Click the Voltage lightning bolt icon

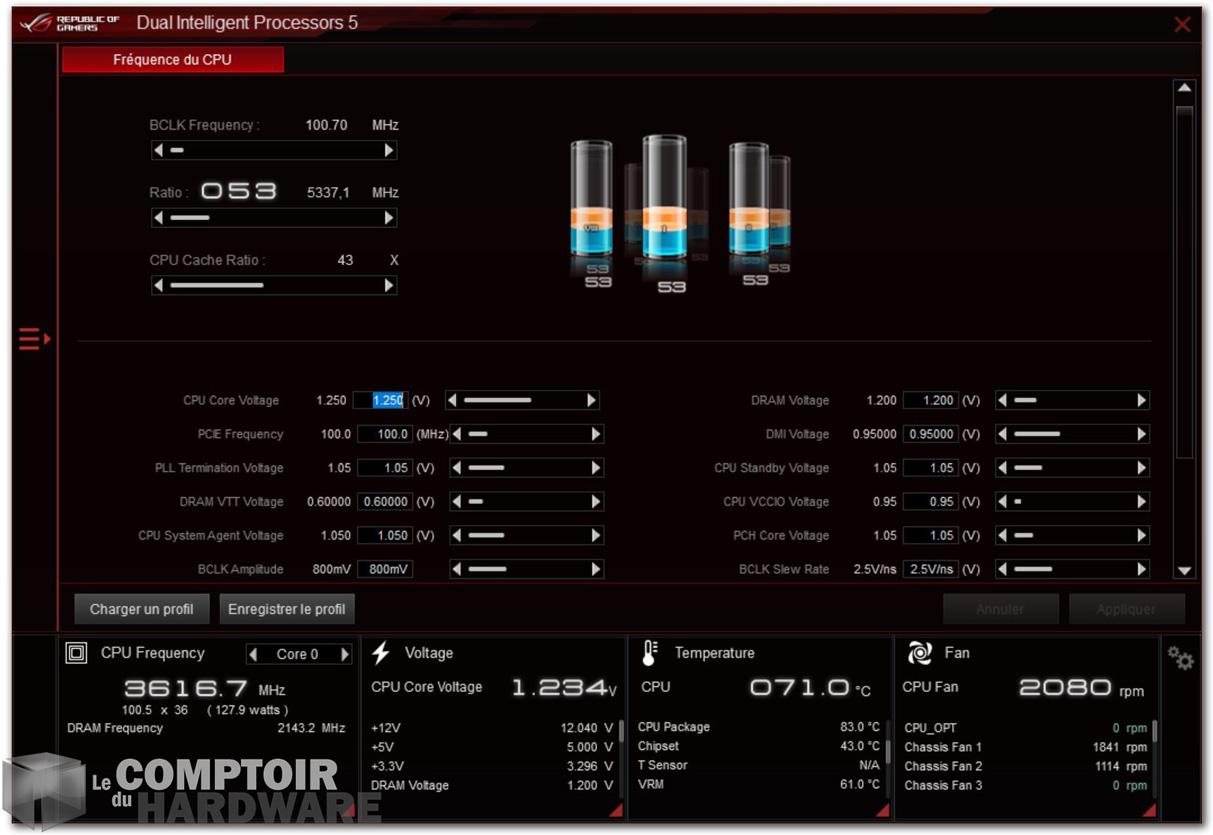[x=381, y=653]
